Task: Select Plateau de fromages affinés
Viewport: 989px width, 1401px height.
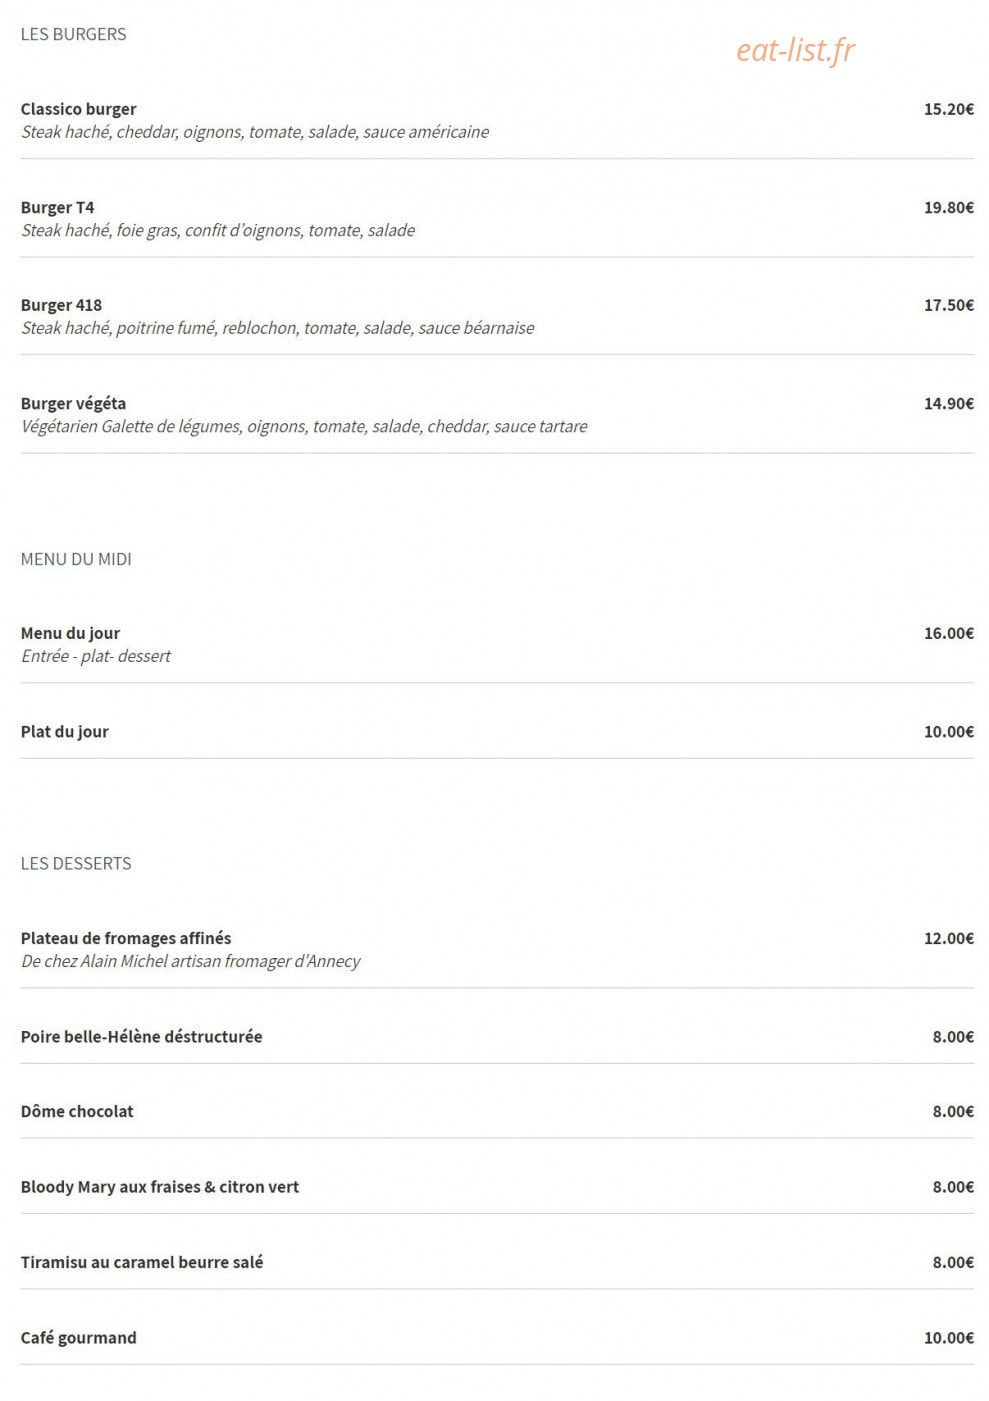Action: click(126, 938)
